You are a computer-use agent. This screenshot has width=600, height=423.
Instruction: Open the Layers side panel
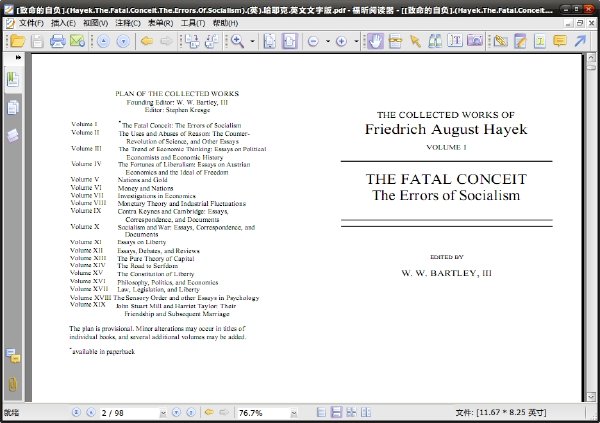pos(13,135)
